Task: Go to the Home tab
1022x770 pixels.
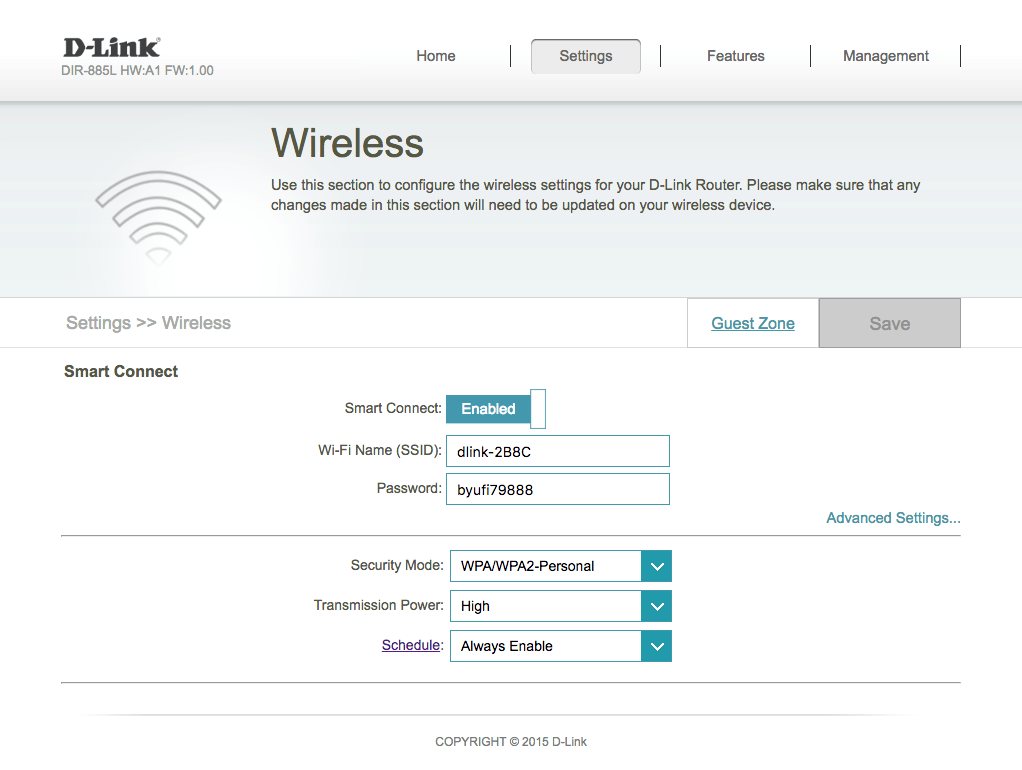Action: 436,56
